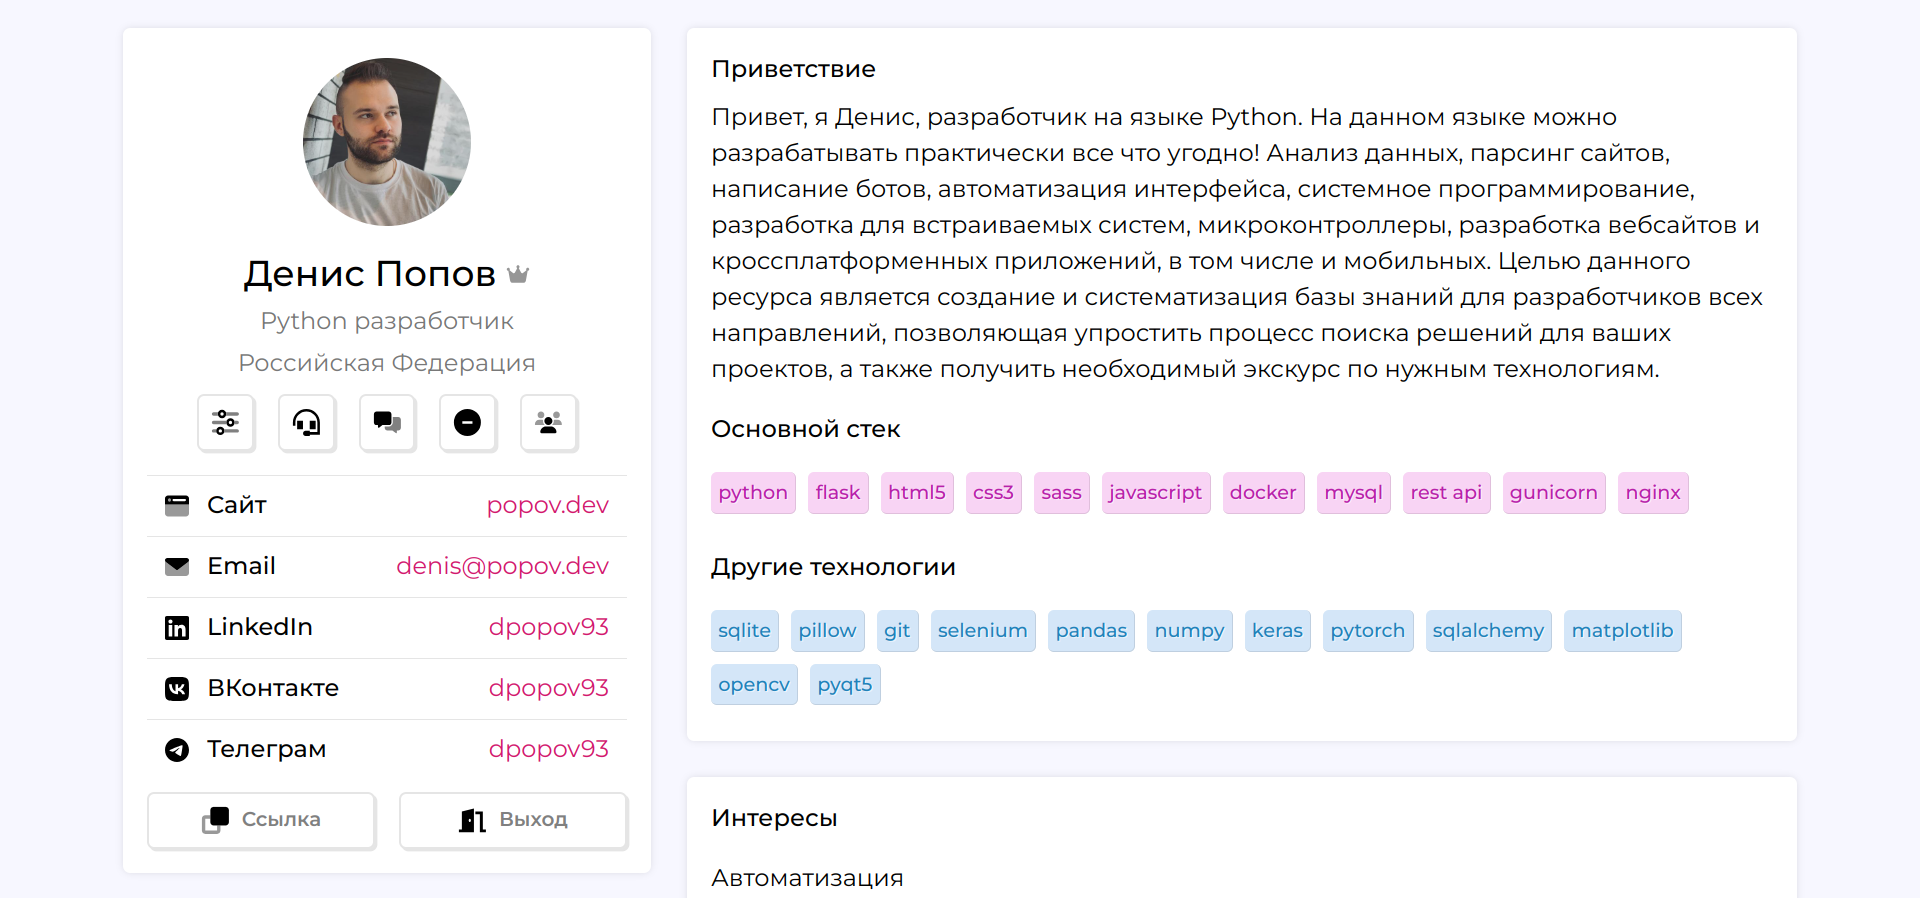This screenshot has width=1920, height=898.
Task: Click the ВКонтакте row label
Action: 273,688
